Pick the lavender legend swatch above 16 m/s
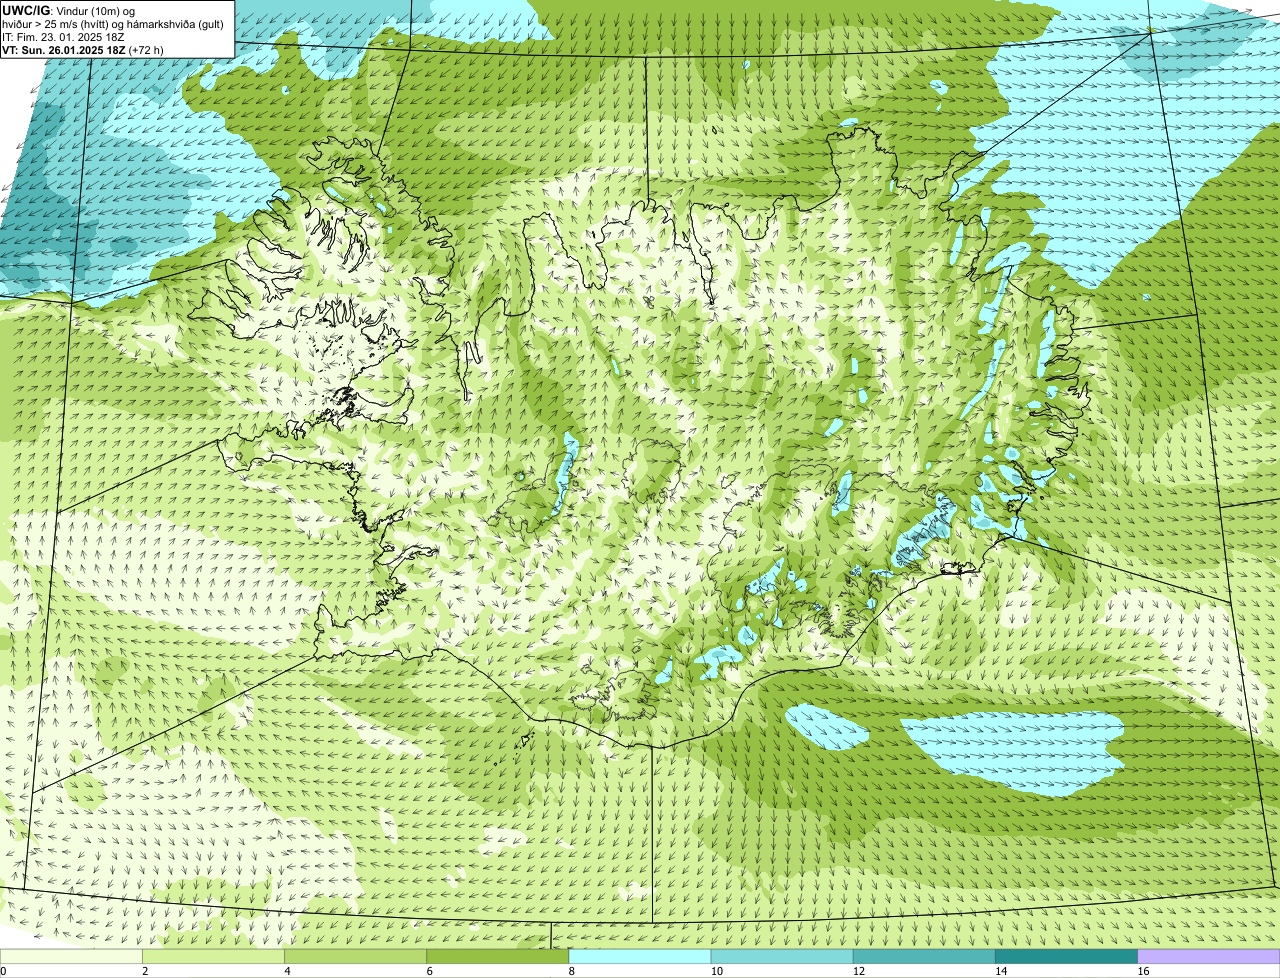1280x978 pixels. pyautogui.click(x=1209, y=957)
